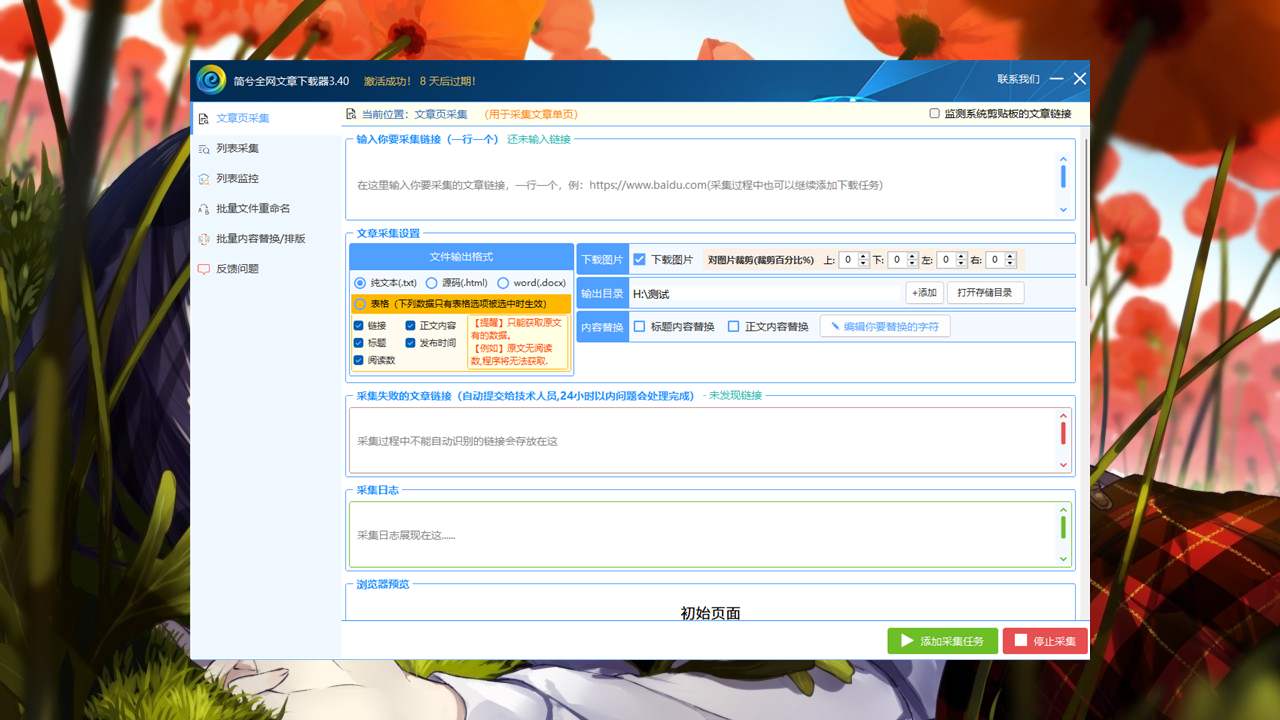Toggle the 链接 checkbox
The image size is (1280, 720).
359,325
